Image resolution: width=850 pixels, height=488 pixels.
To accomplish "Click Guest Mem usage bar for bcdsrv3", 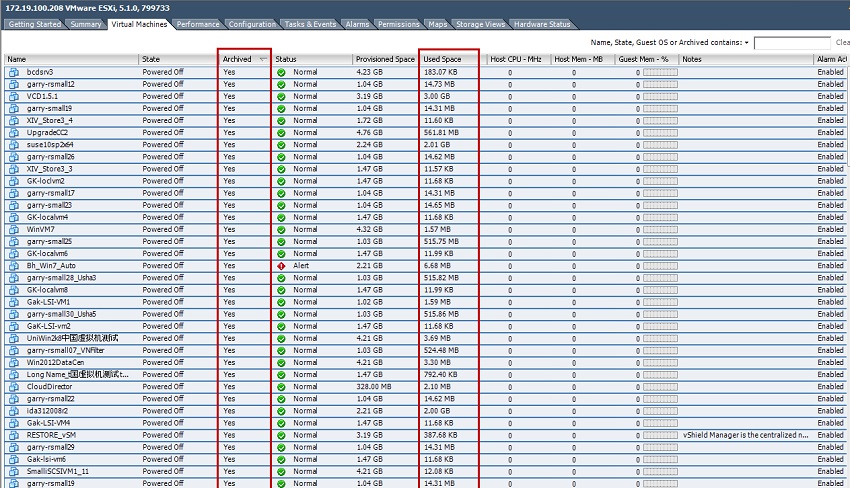I will tap(660, 72).
